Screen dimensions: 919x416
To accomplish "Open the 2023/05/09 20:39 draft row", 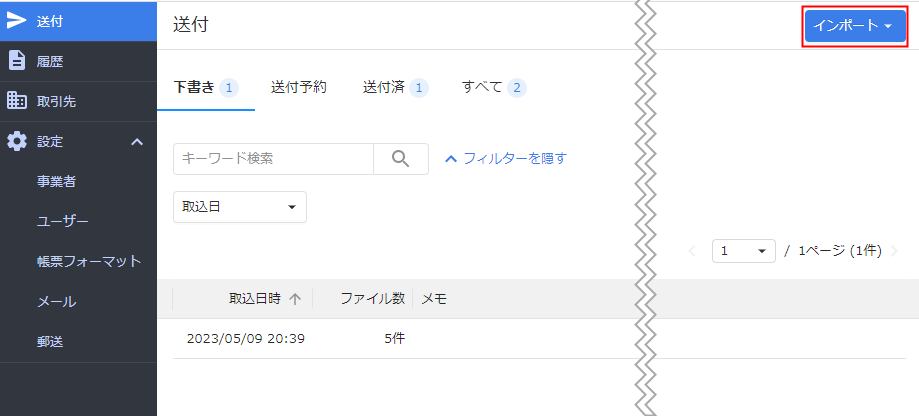I will [539, 339].
